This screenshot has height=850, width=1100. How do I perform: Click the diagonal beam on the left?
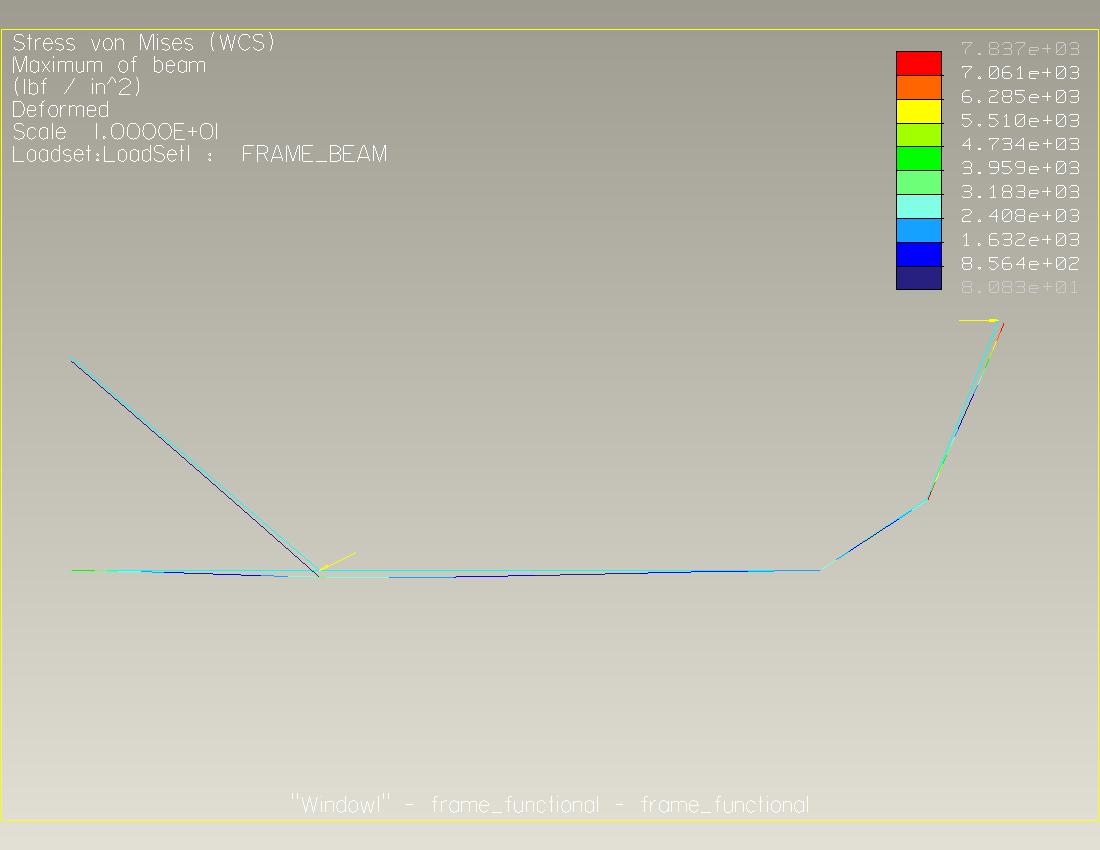(x=190, y=463)
